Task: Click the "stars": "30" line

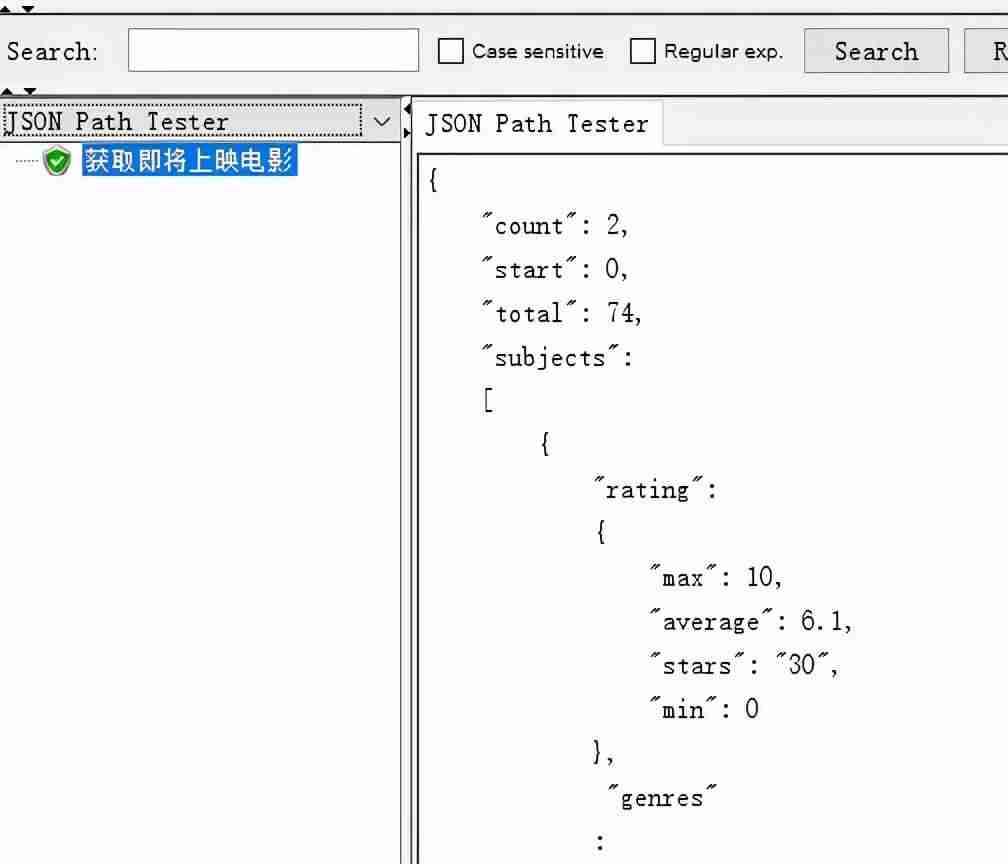Action: [x=744, y=665]
